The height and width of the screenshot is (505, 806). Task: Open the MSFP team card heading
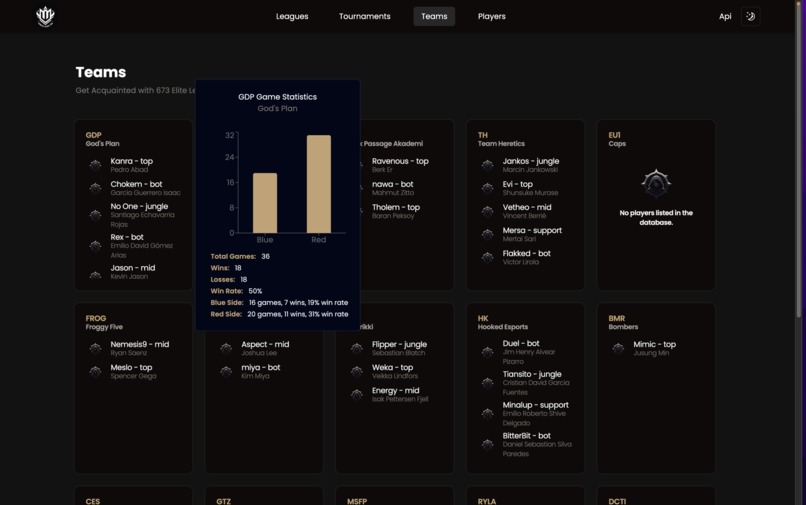[x=357, y=501]
